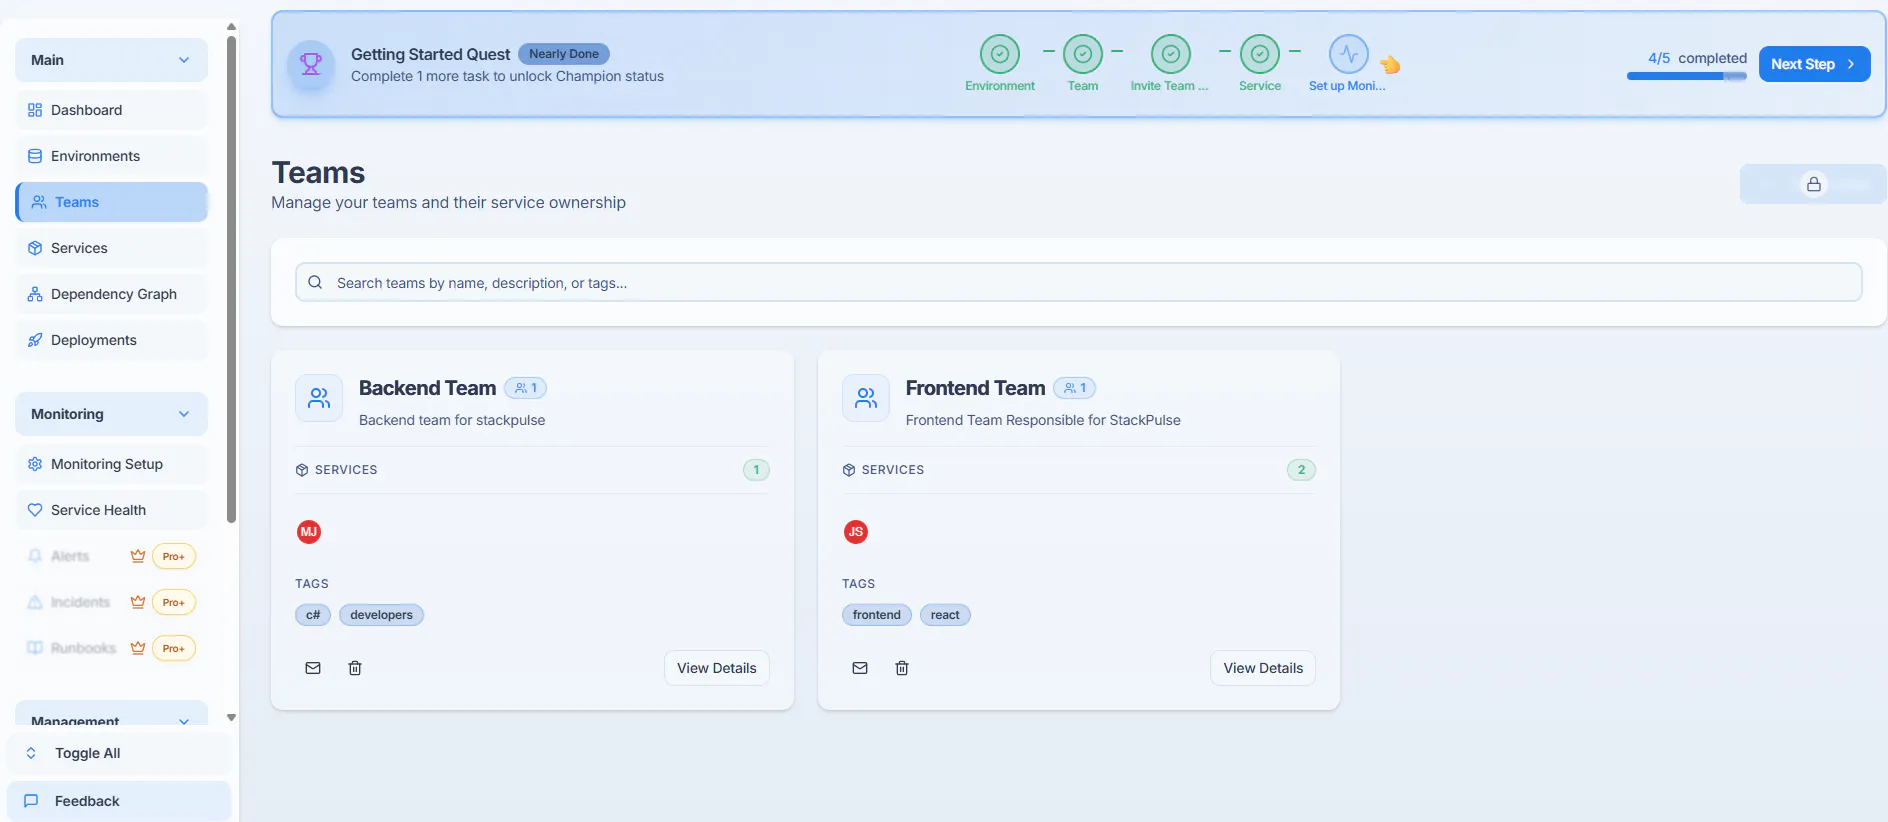Click the Pro+ badge next to Incidents
The image size is (1888, 822).
[x=174, y=602]
